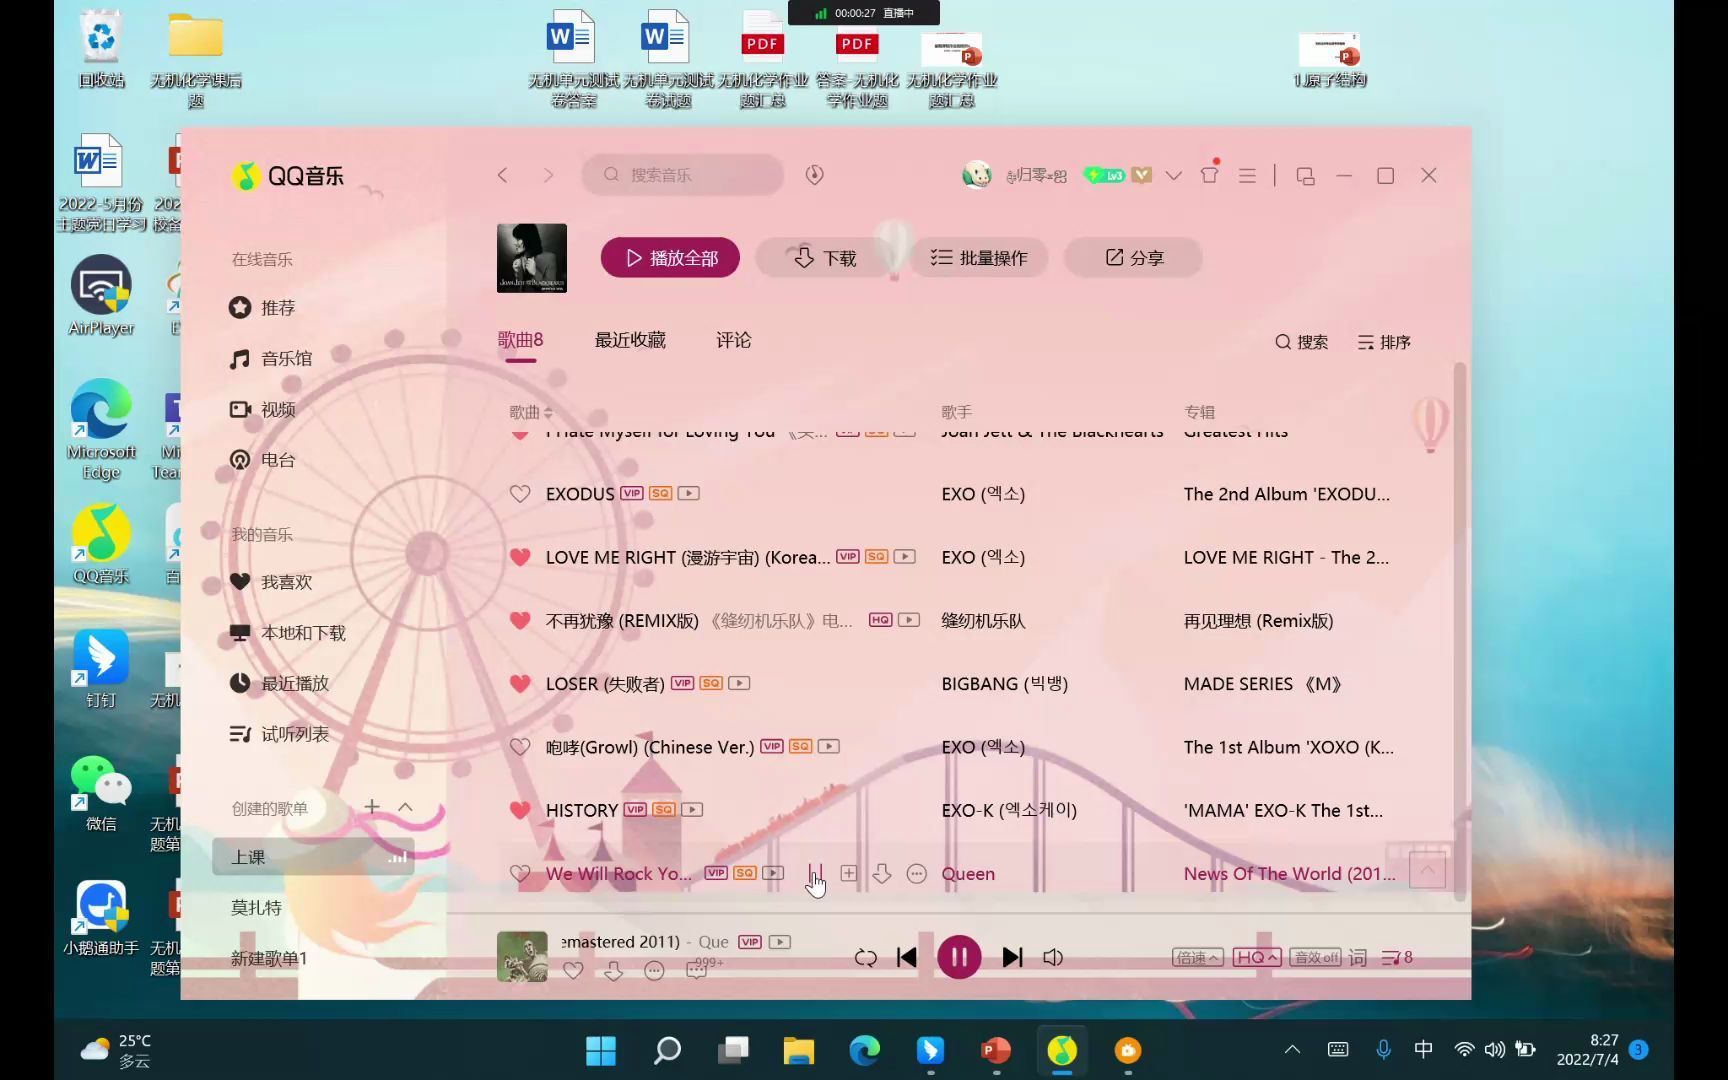This screenshot has width=1728, height=1080.
Task: Search within the playlist via 搜索
Action: tap(1301, 342)
